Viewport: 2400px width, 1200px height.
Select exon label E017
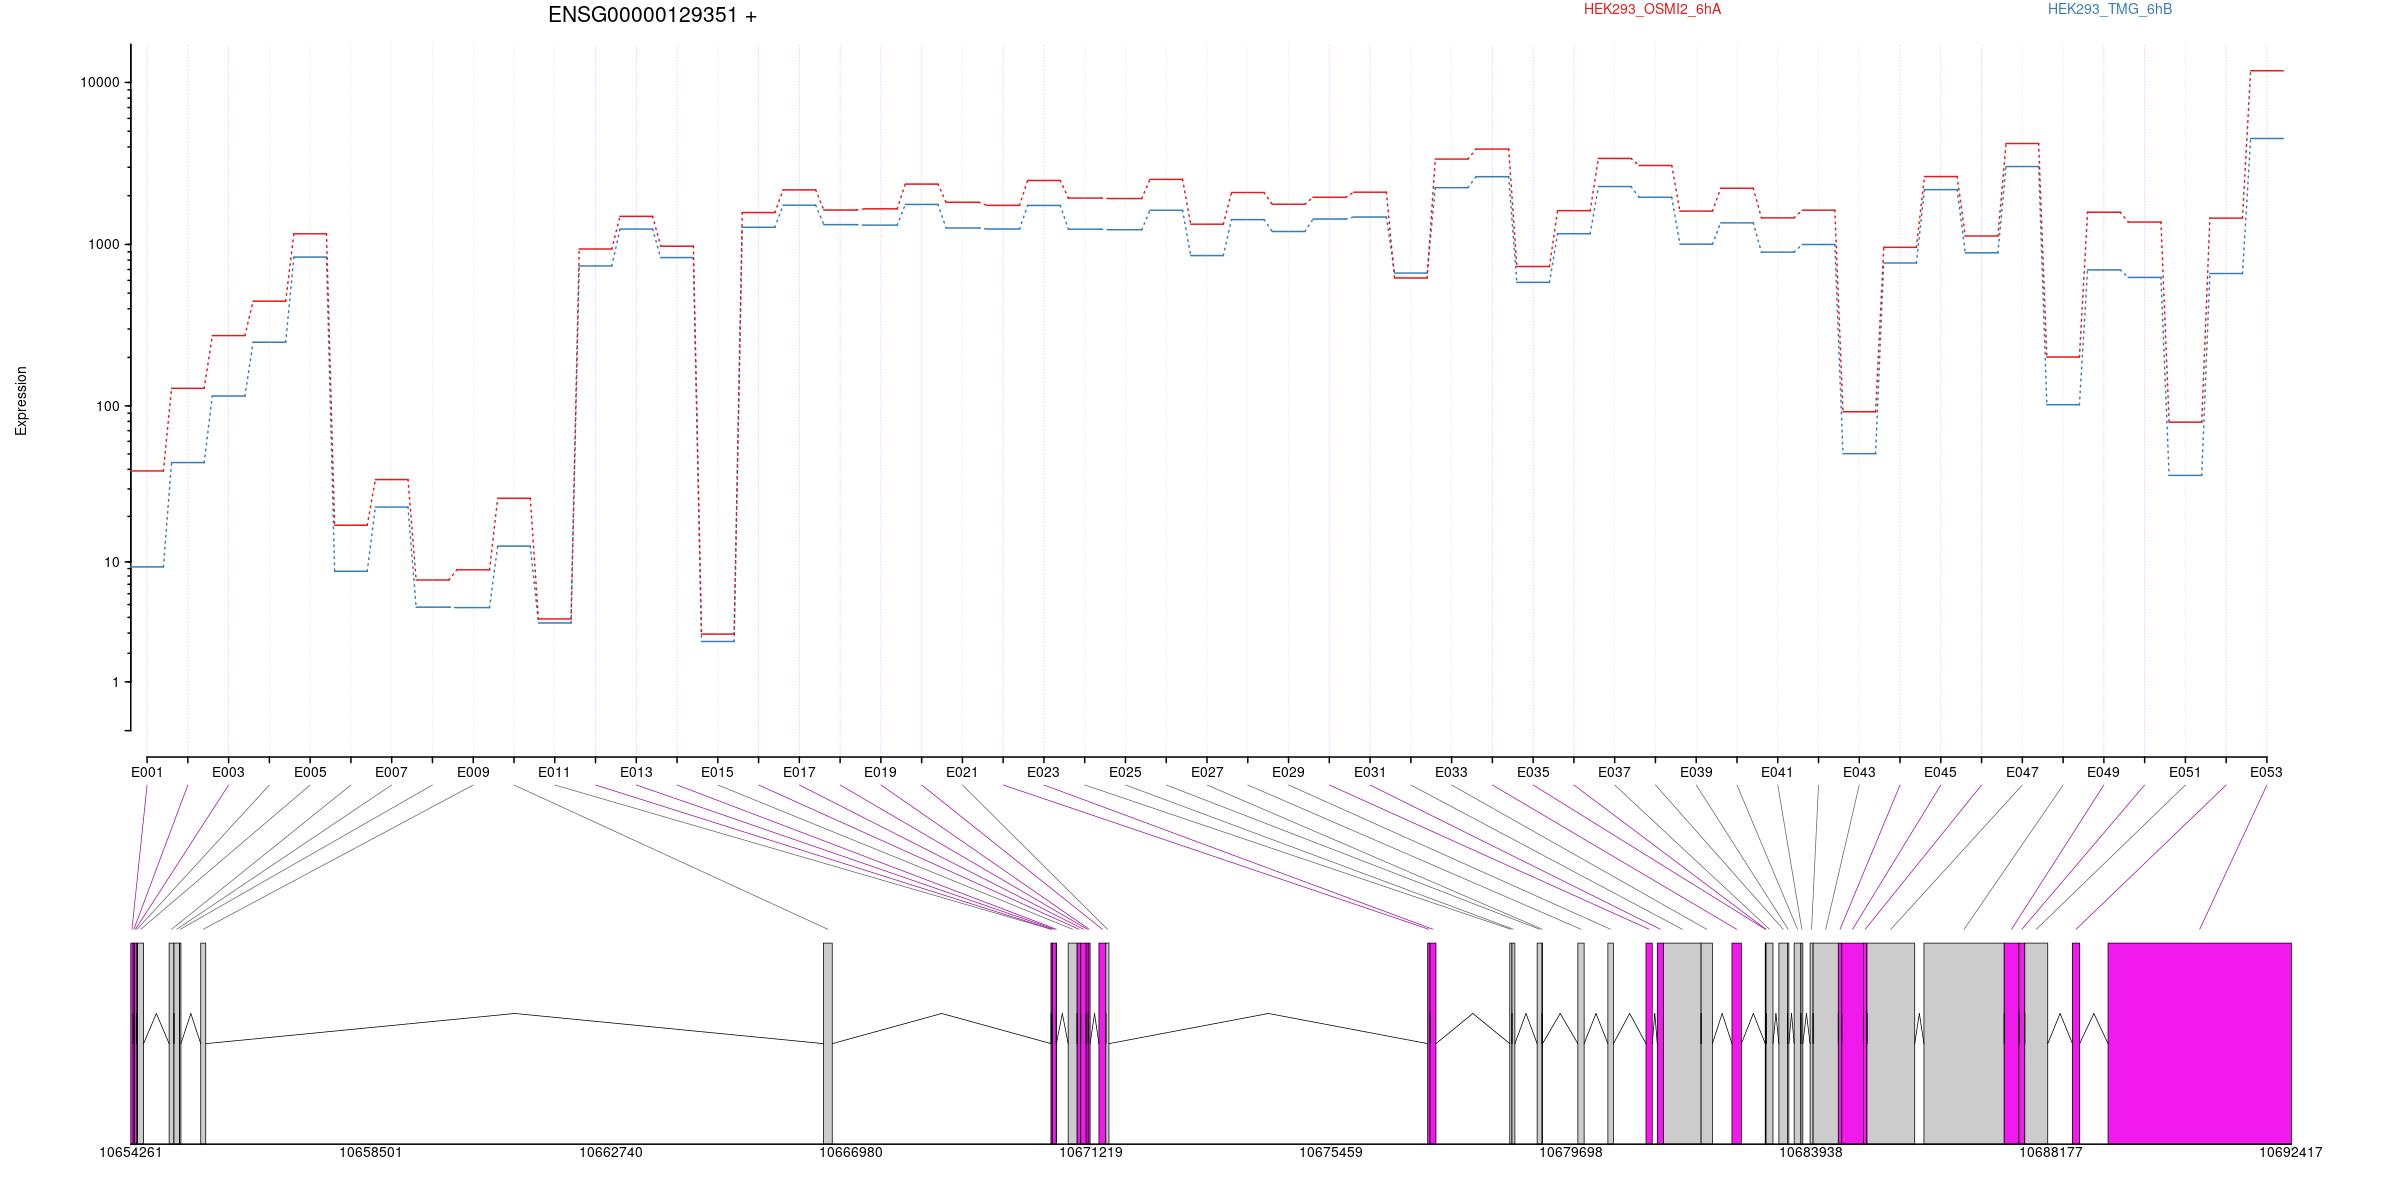coord(799,772)
